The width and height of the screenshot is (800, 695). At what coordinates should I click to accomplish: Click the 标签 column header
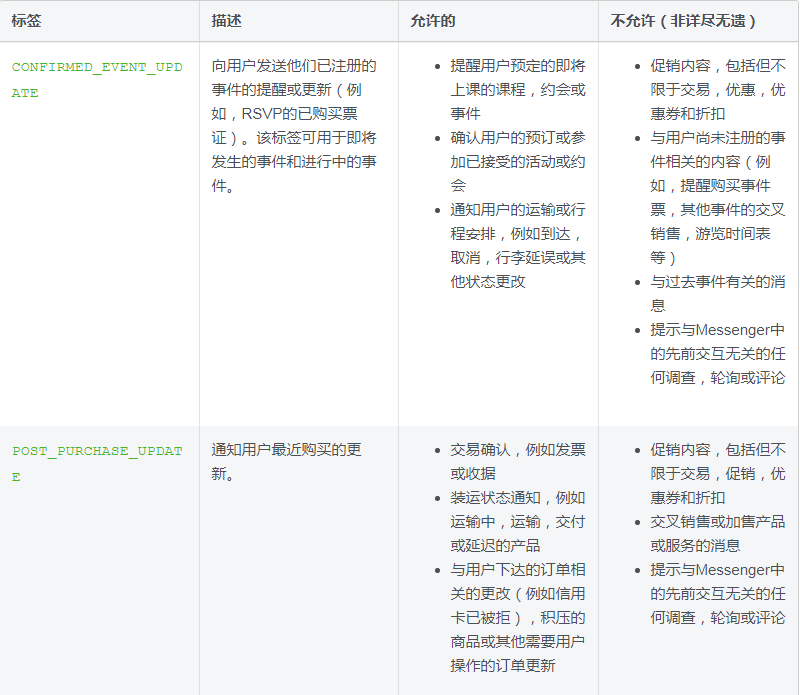pos(27,21)
